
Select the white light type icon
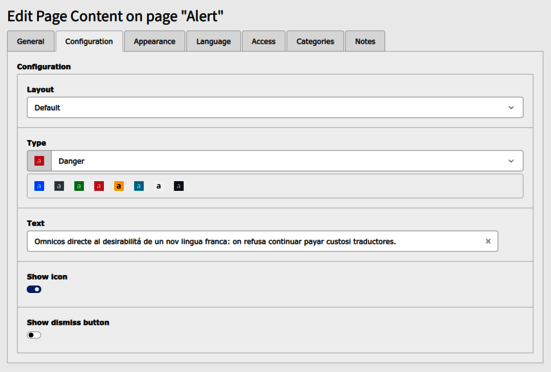tap(158, 186)
